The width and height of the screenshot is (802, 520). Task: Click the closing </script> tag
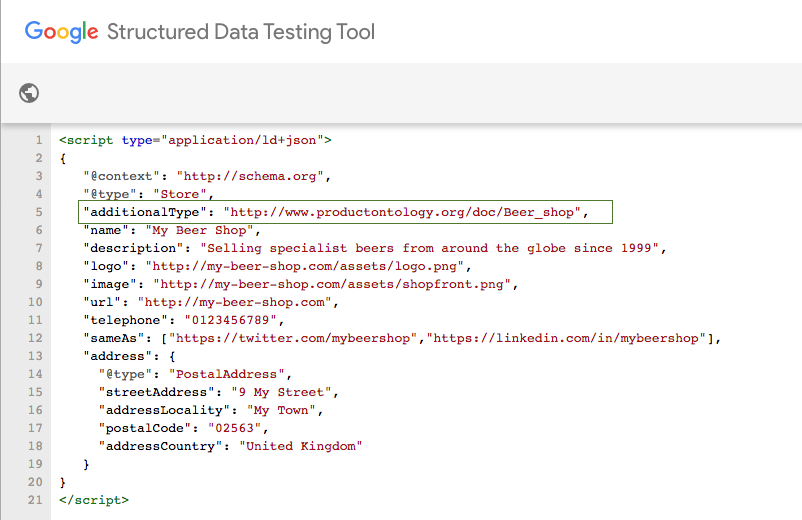[94, 500]
